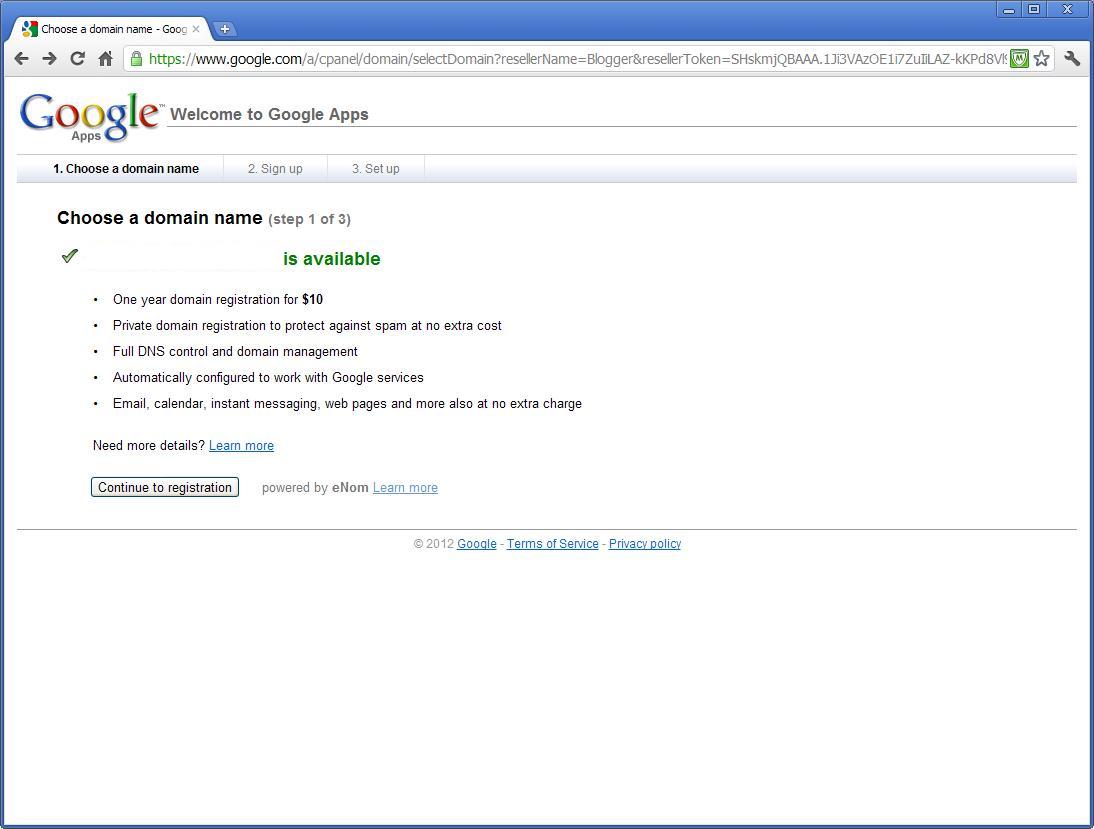Click the address bar URL
This screenshot has width=1094, height=829.
pyautogui.click(x=578, y=59)
